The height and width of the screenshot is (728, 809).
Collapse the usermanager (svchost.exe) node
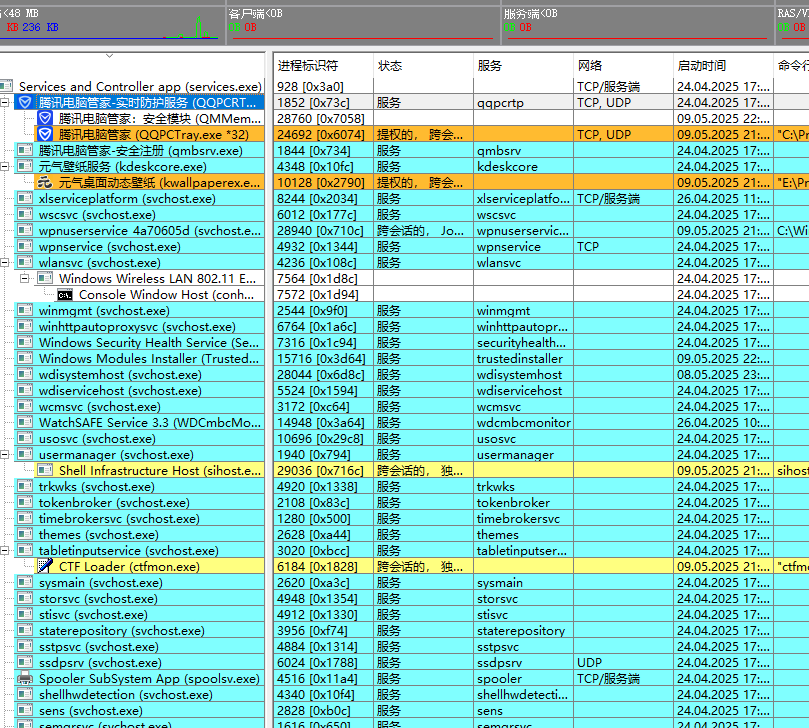tap(6, 455)
